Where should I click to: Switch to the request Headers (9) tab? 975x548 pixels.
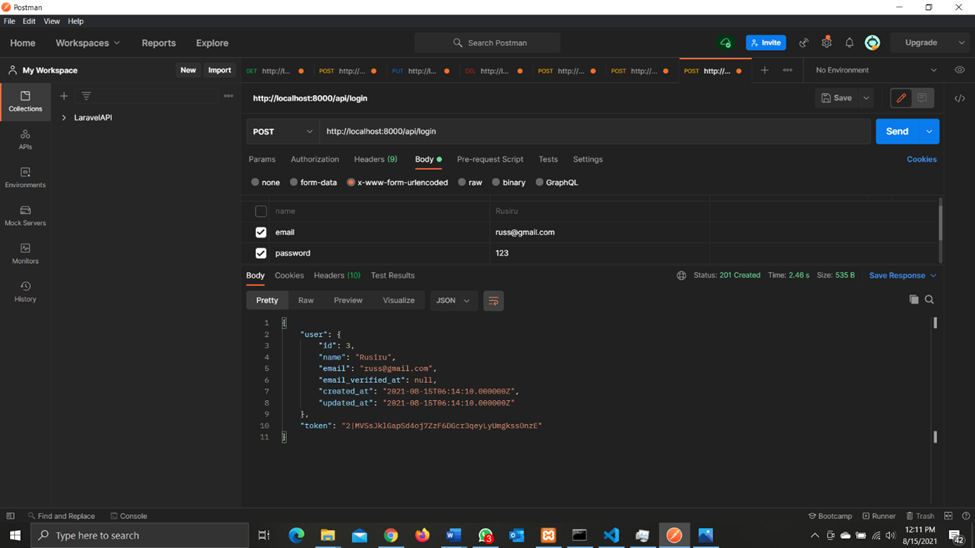point(376,159)
